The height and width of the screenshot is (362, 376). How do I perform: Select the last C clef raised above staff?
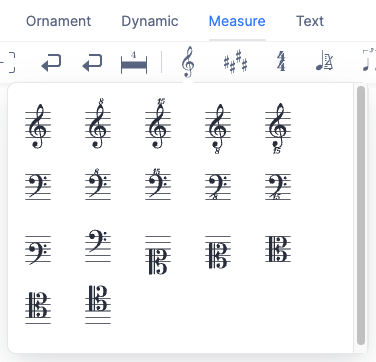(98, 304)
